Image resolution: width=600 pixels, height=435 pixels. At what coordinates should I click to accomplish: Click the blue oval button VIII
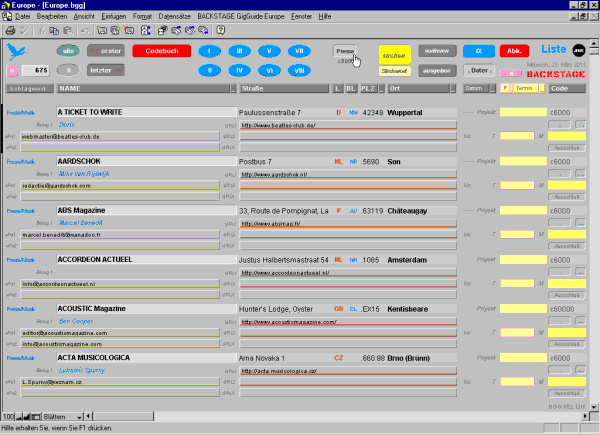299,70
